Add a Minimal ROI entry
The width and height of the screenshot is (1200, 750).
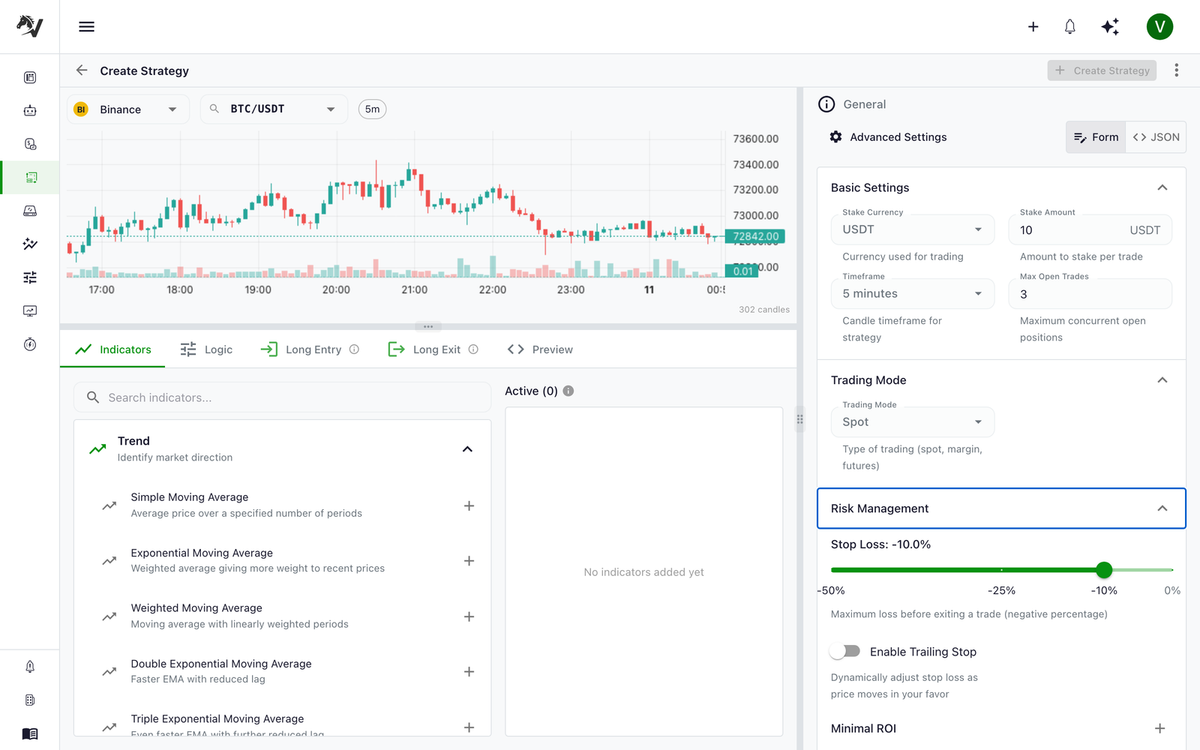point(1160,729)
